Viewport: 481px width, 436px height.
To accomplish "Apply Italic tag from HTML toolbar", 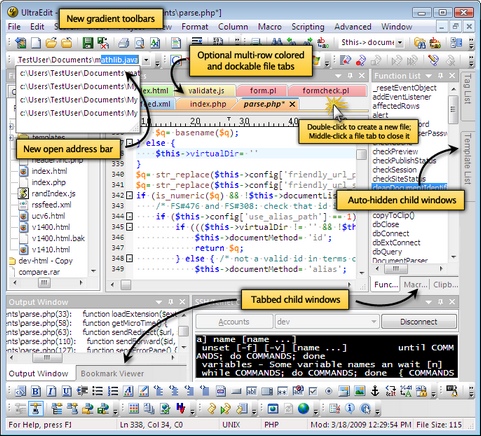I will click(51, 391).
